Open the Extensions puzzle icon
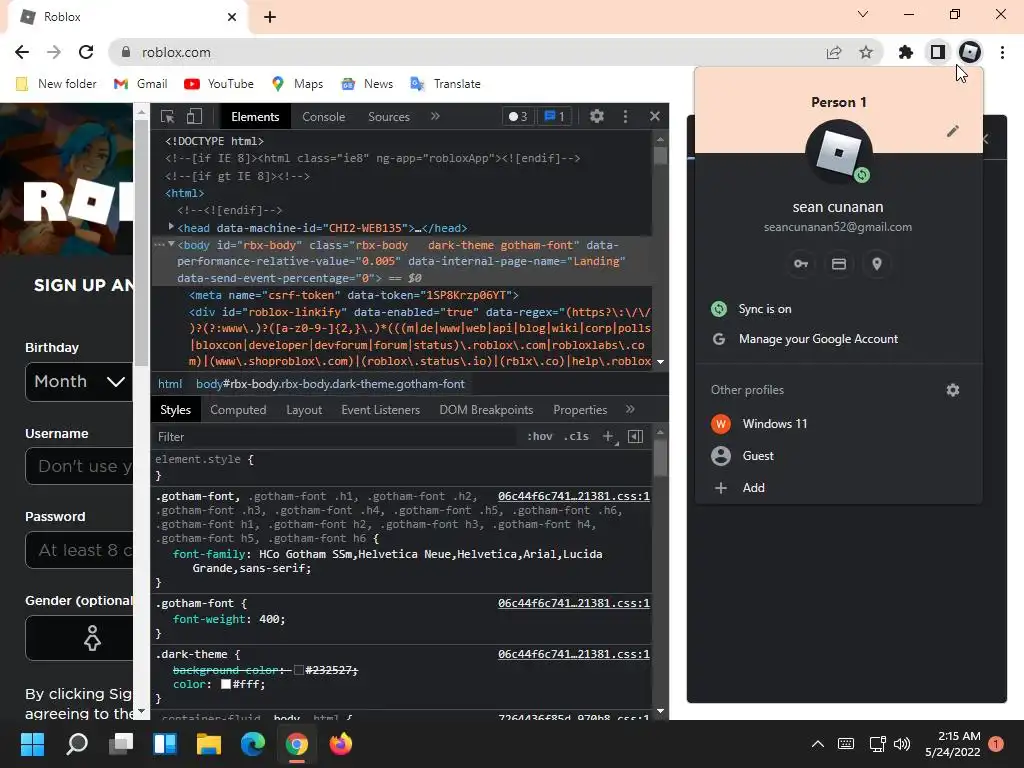The image size is (1024, 768). 905,52
